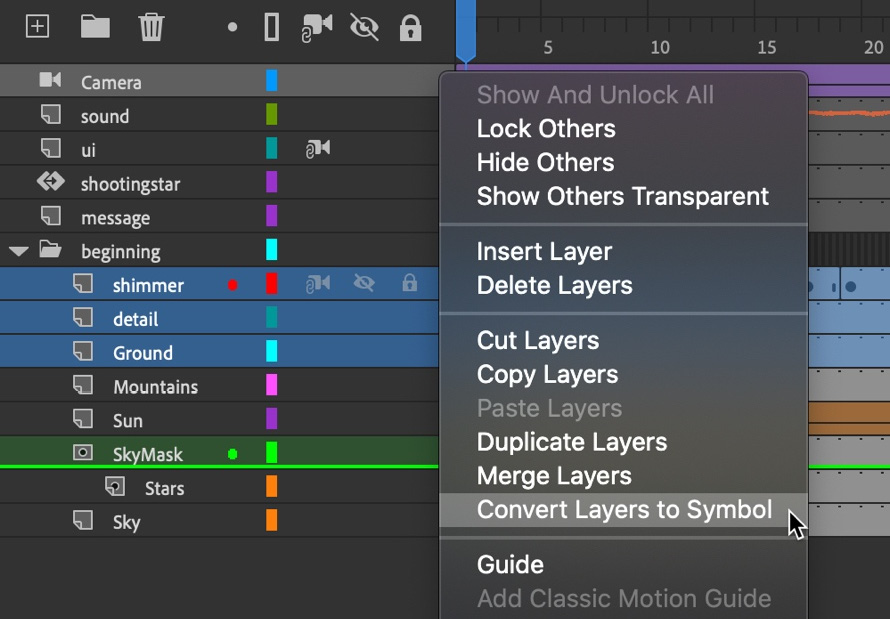The height and width of the screenshot is (619, 890).
Task: Collapse the beginning folder
Action: coord(19,251)
